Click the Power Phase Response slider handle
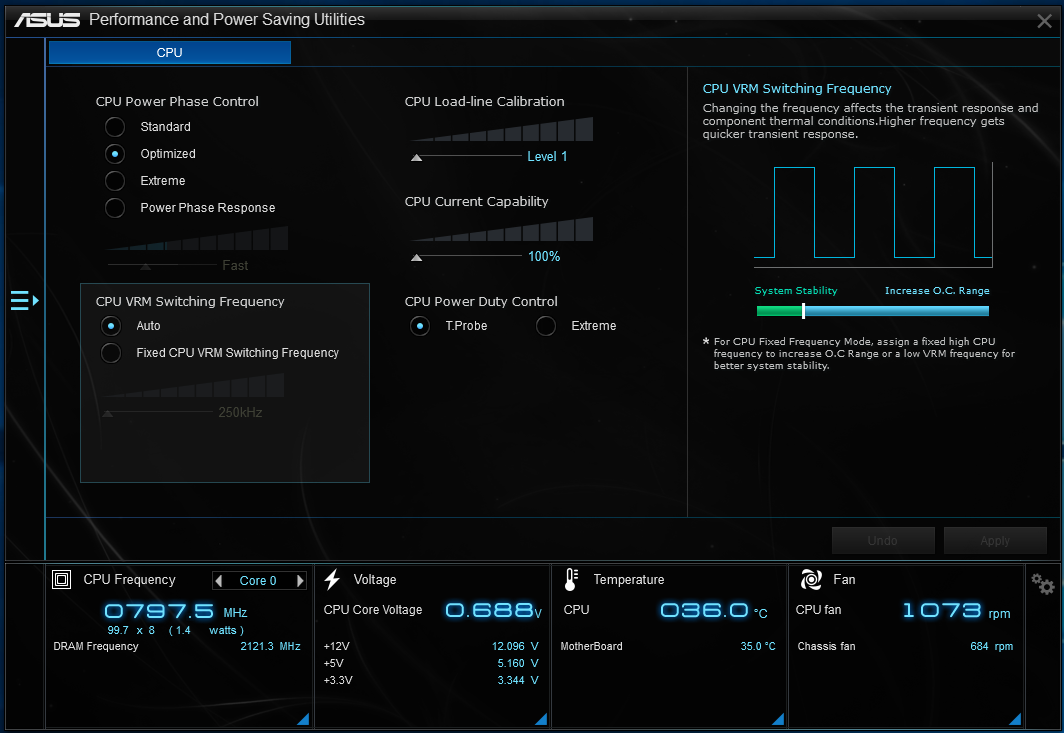 pos(145,267)
